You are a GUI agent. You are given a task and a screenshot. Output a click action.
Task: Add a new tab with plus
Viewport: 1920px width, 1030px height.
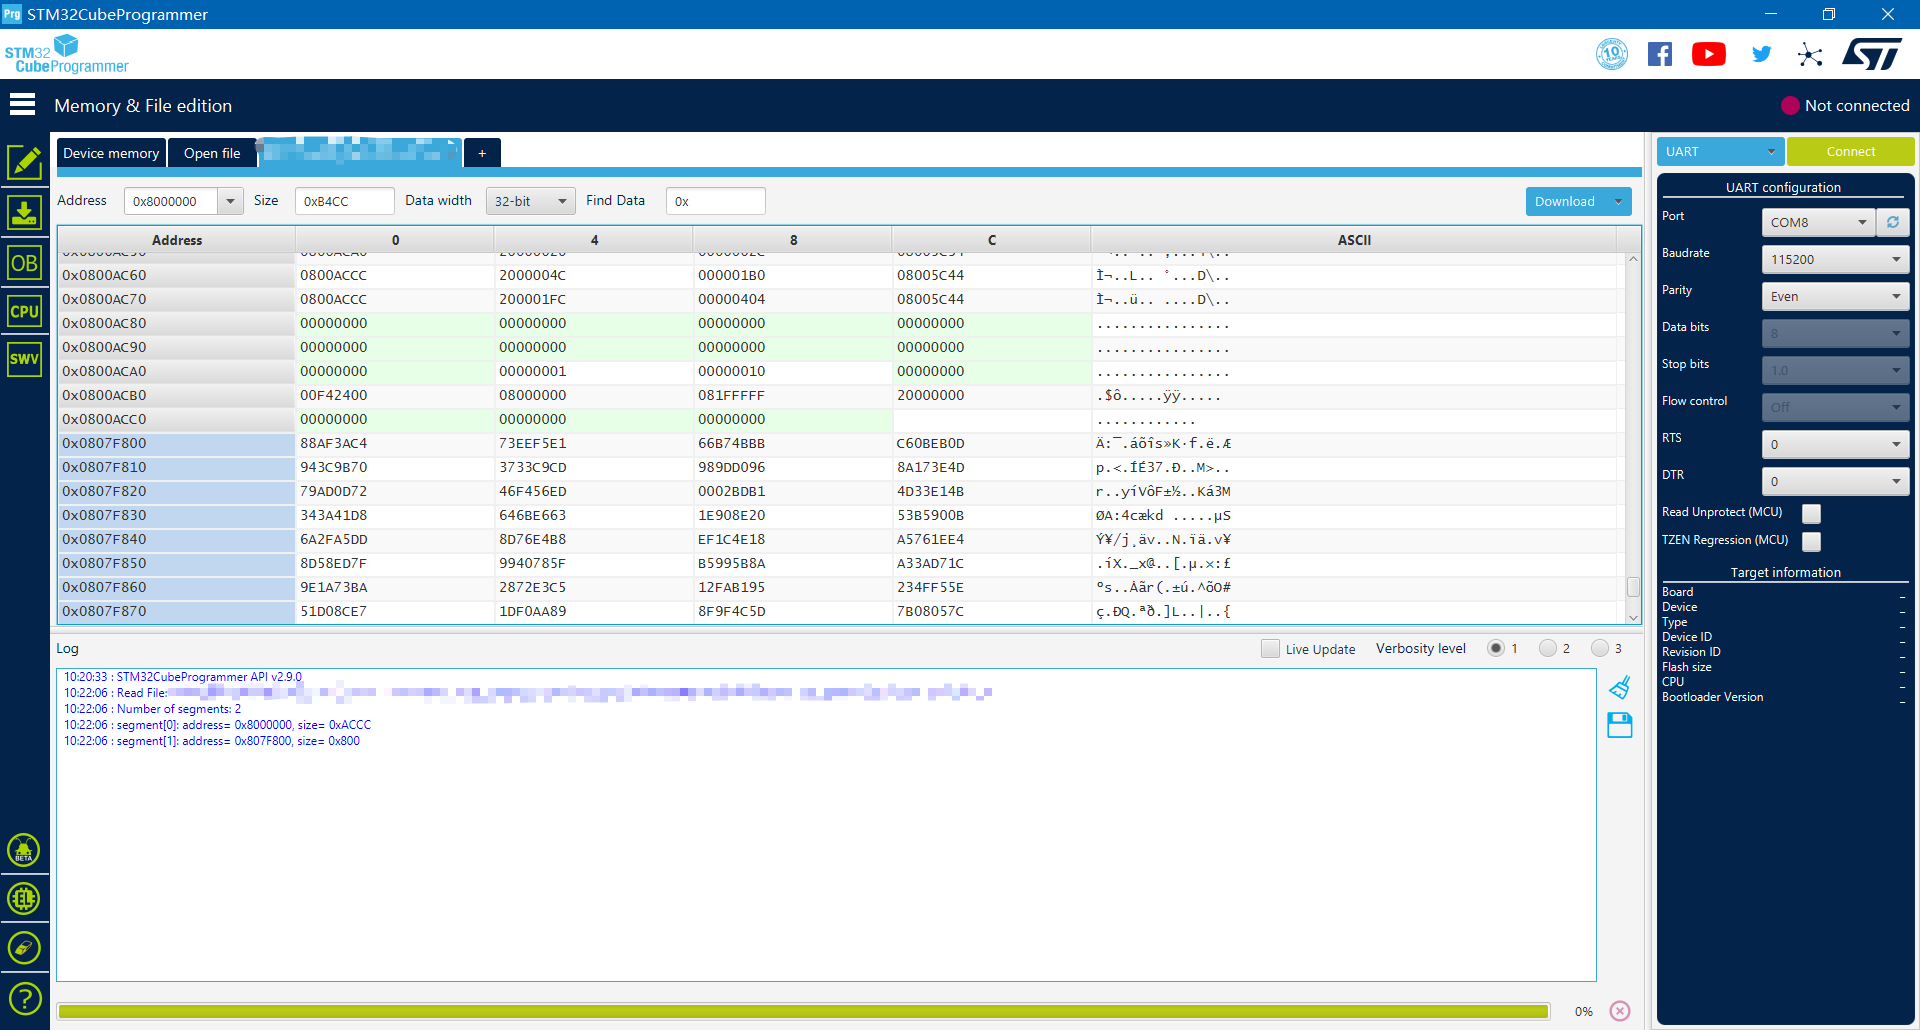(482, 153)
